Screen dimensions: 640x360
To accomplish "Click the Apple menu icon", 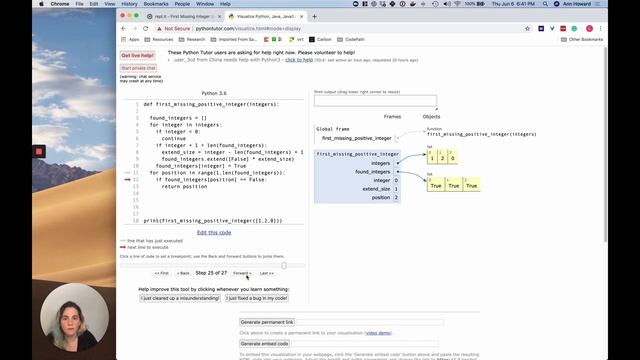I will [41, 4].
